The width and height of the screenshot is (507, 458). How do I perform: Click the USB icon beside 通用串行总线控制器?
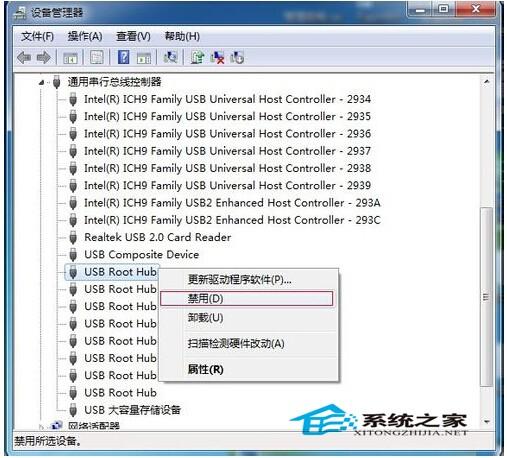[57, 82]
